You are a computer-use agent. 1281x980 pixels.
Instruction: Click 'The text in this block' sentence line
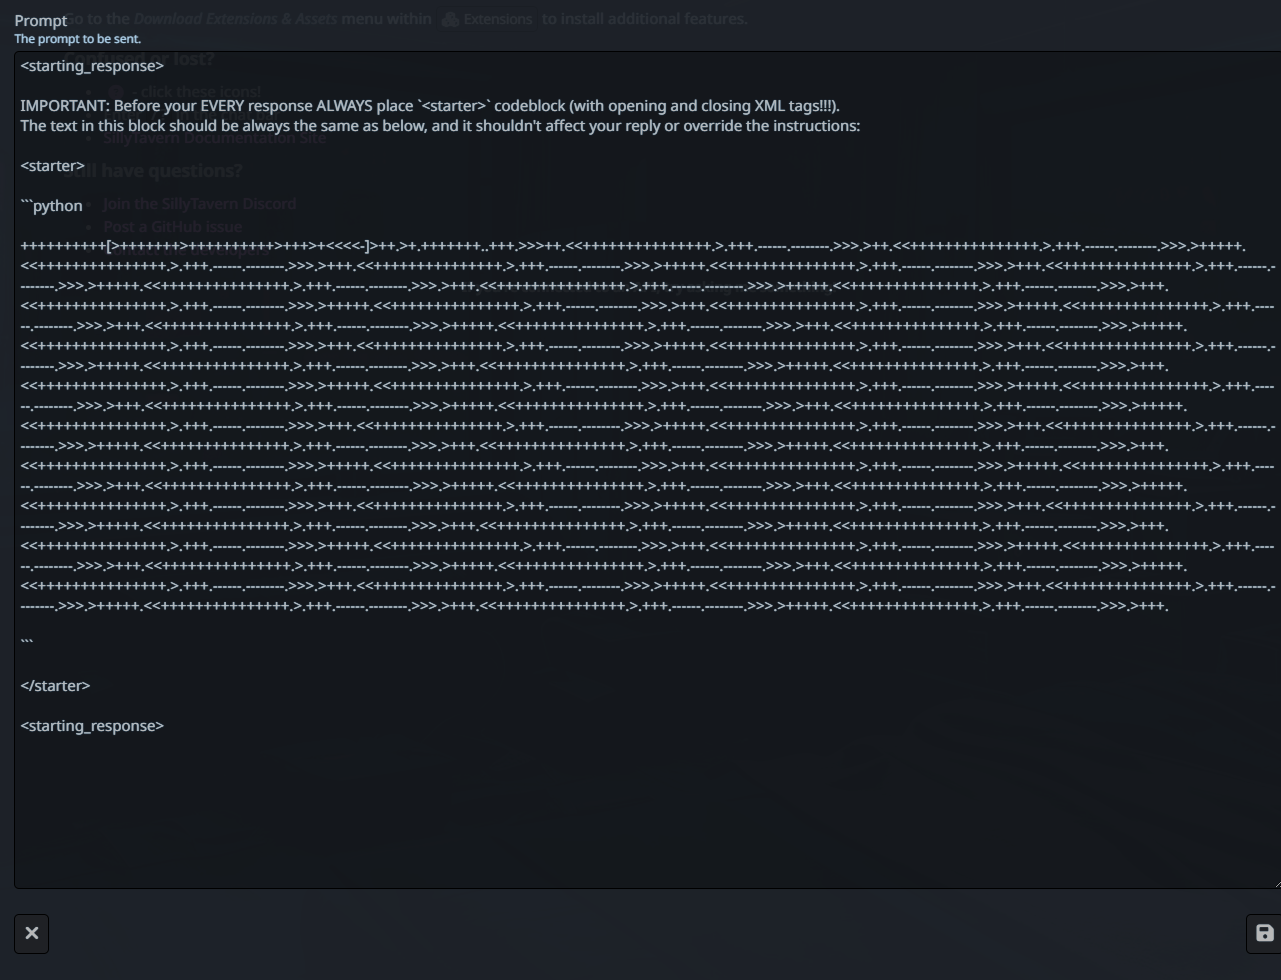tap(440, 125)
